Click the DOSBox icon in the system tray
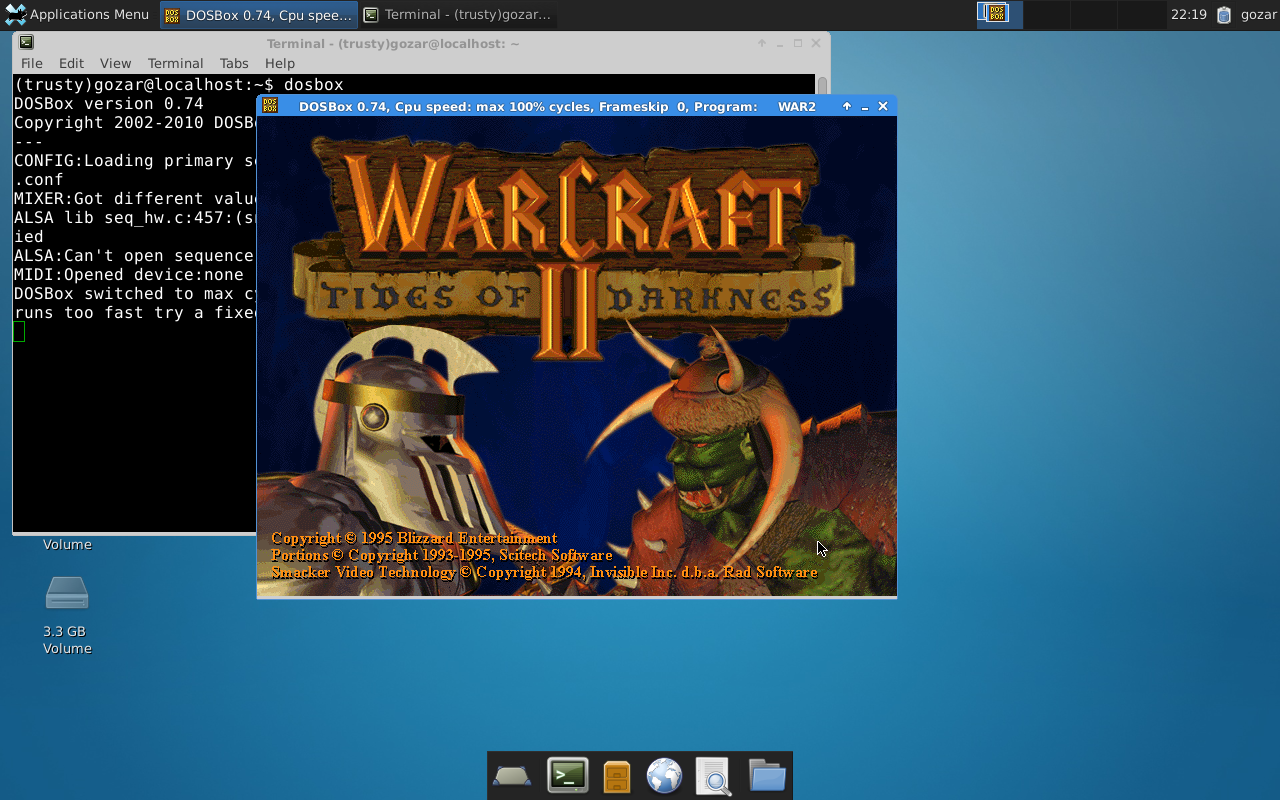Screen dimensions: 1280x800 coord(997,14)
